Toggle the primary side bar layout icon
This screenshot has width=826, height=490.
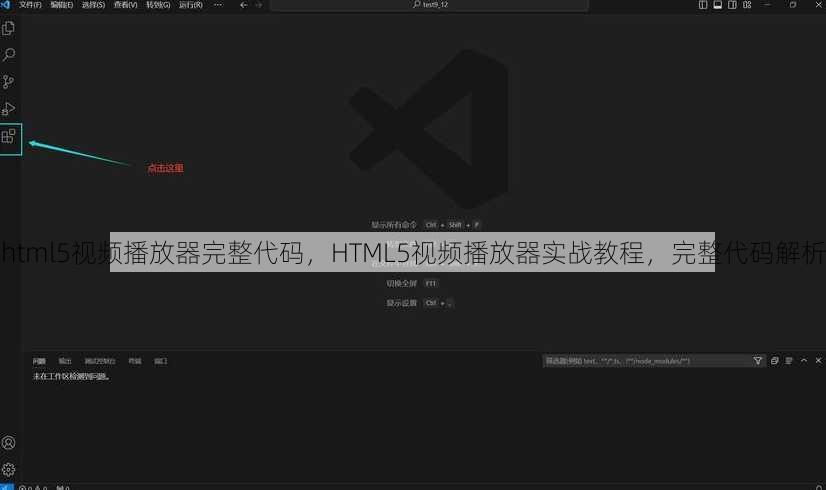[703, 5]
